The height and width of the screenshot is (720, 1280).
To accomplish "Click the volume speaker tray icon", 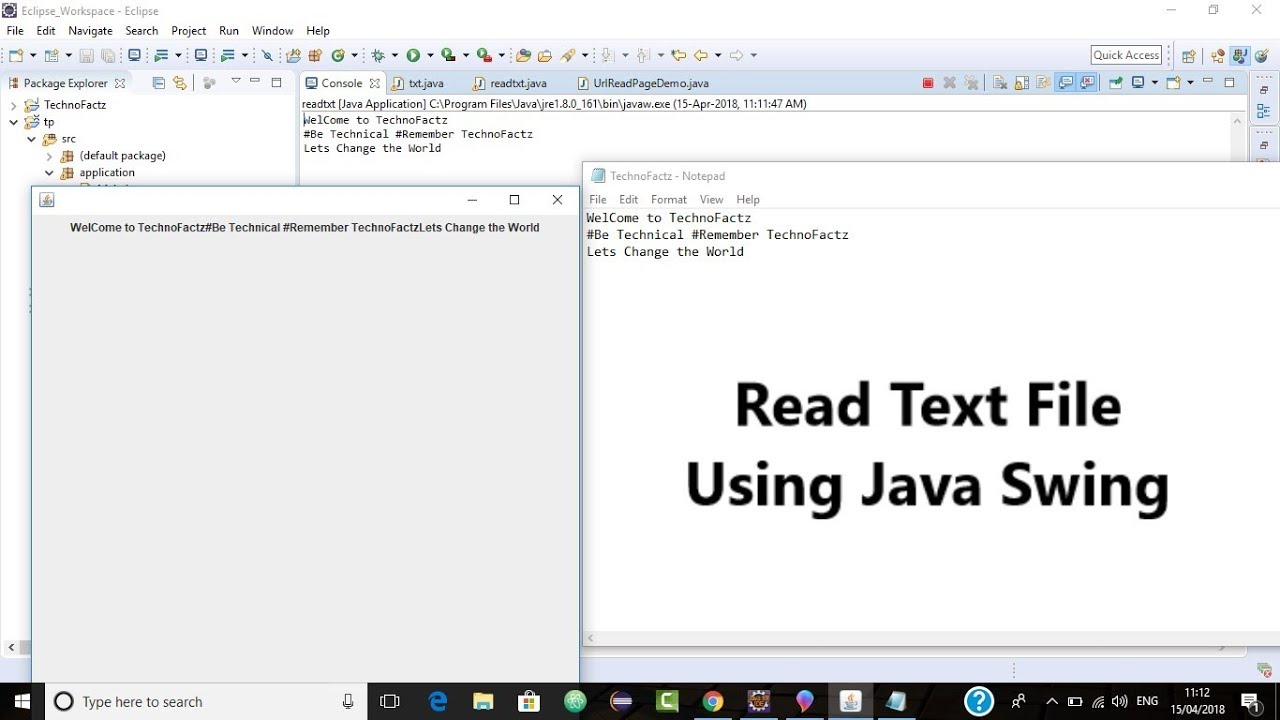I will 1120,701.
